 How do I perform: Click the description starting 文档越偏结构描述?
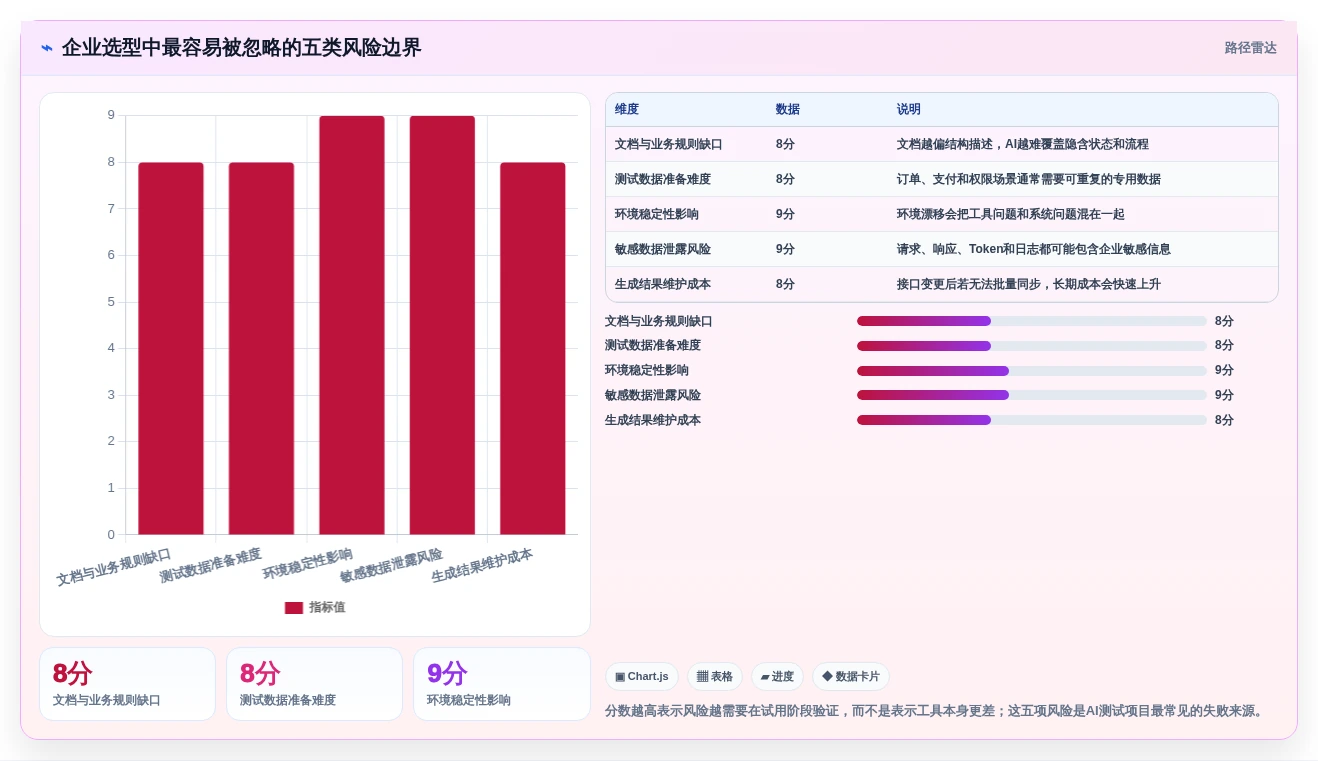[1023, 145]
